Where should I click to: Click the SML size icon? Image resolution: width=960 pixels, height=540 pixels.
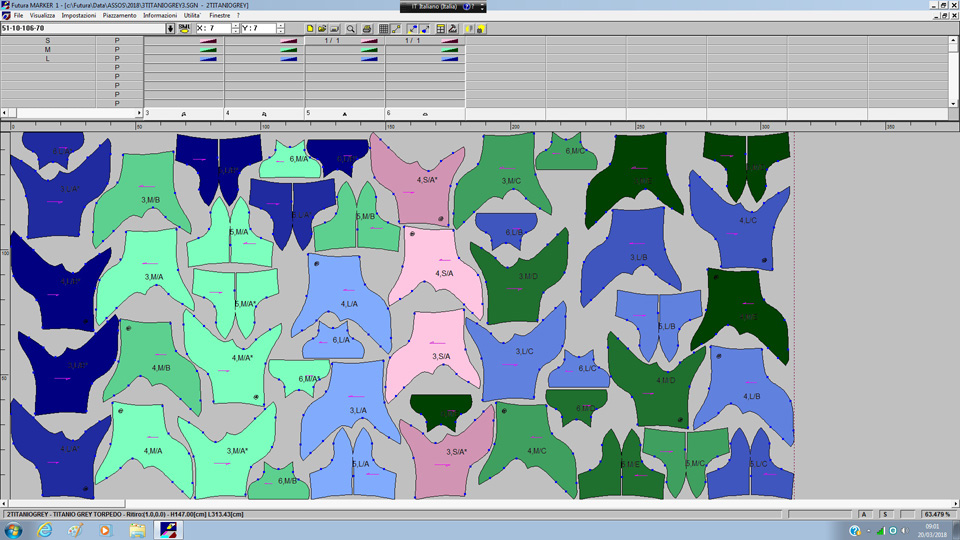pyautogui.click(x=184, y=28)
